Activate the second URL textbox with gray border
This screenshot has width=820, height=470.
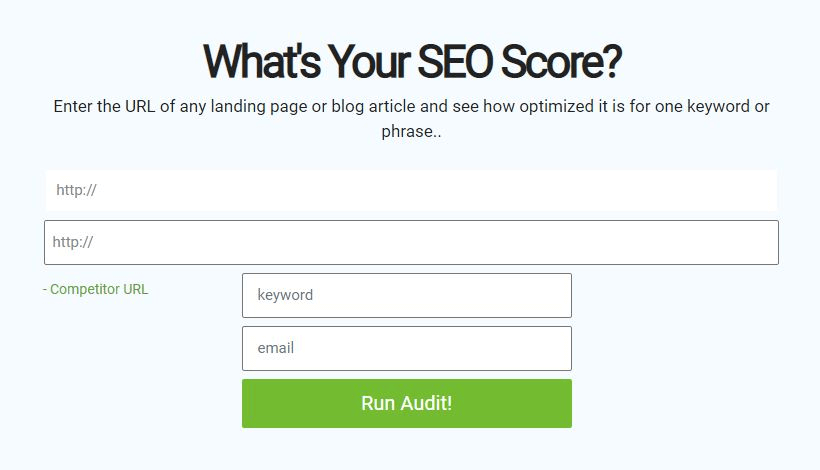pos(411,242)
